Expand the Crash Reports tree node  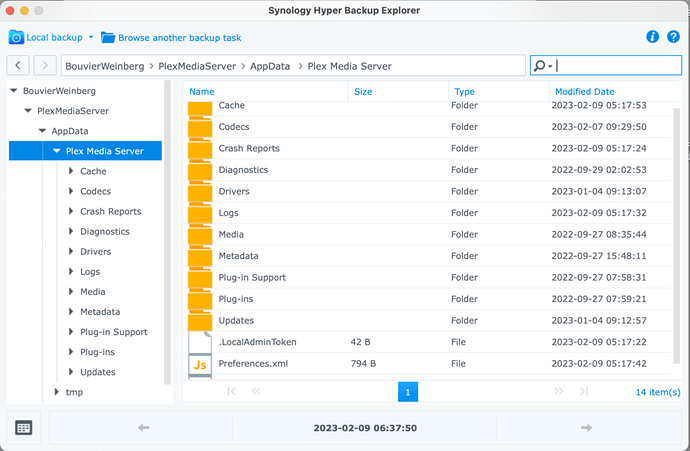71,211
